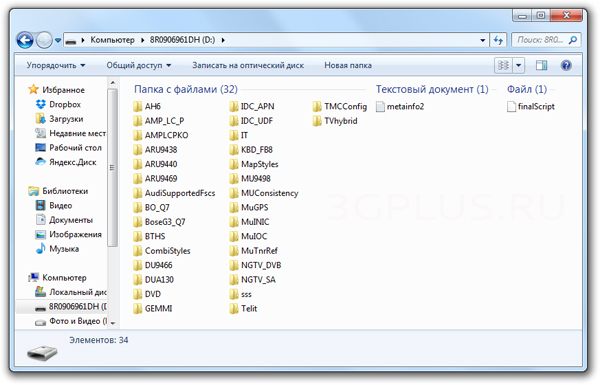Click the drive icon in address bar
This screenshot has width=600, height=385.
click(70, 41)
